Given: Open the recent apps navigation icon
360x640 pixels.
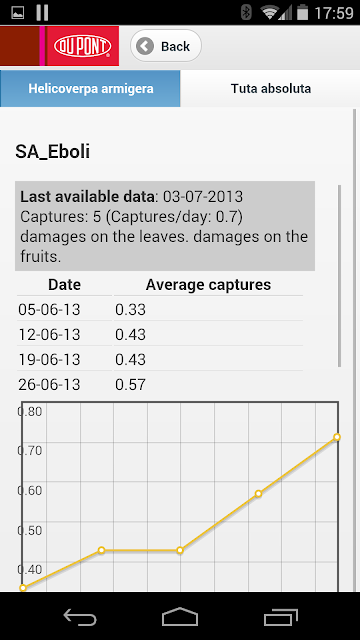Looking at the screenshot, I should pos(280,616).
